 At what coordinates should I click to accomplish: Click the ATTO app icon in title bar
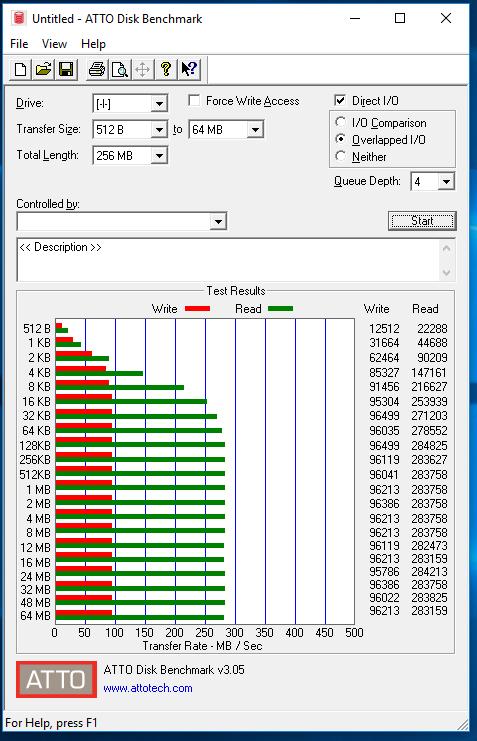(x=18, y=18)
